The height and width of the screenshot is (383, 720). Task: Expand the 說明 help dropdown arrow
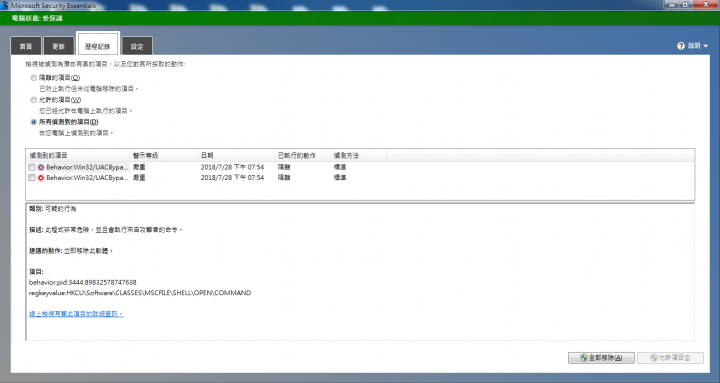click(705, 46)
